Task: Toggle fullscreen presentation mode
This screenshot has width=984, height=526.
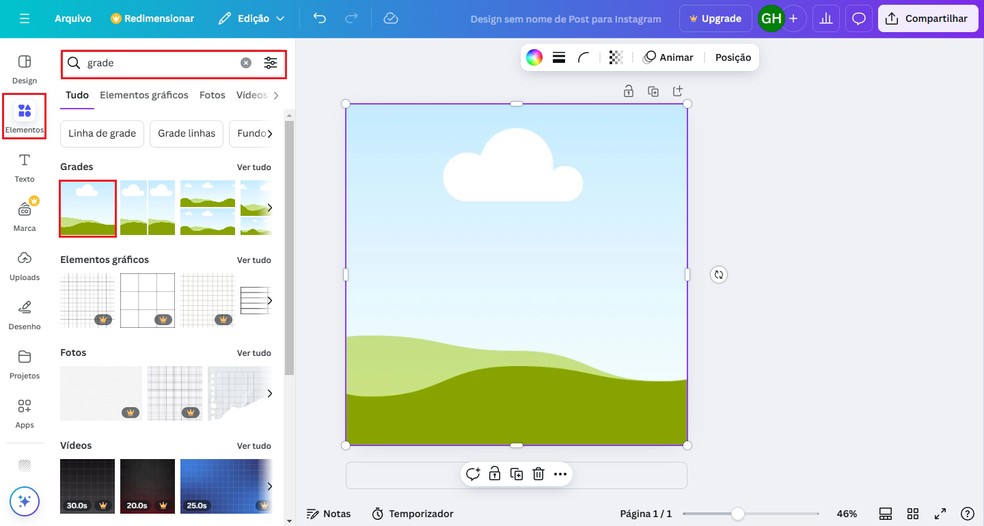Action: coord(940,513)
